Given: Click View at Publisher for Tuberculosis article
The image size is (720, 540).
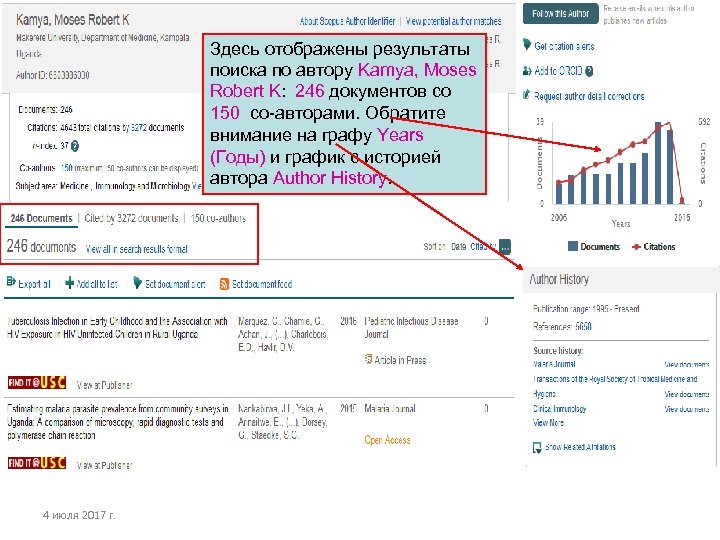Looking at the screenshot, I should [x=104, y=385].
